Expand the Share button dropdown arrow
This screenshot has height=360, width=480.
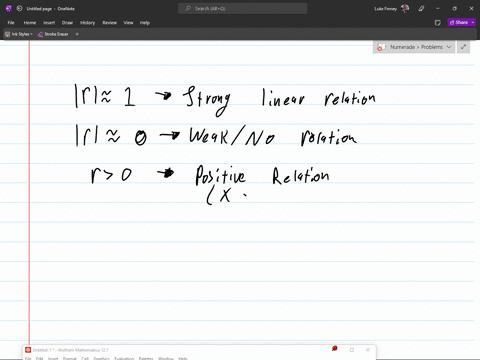(x=473, y=22)
